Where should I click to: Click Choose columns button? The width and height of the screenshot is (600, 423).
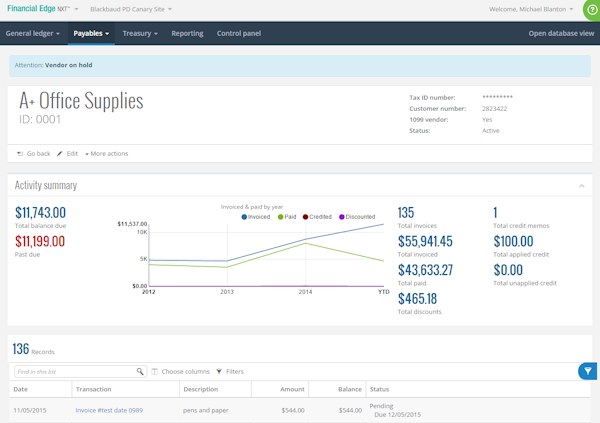[x=181, y=371]
